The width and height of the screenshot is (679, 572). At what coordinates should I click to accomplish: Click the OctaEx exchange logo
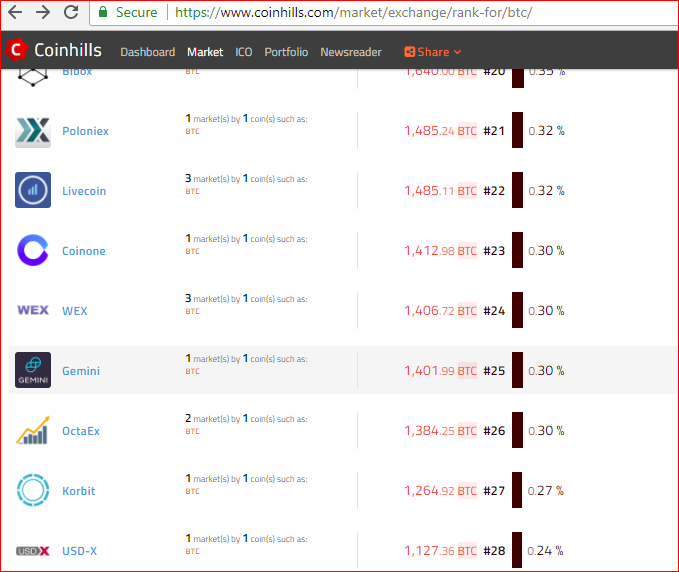[33, 430]
